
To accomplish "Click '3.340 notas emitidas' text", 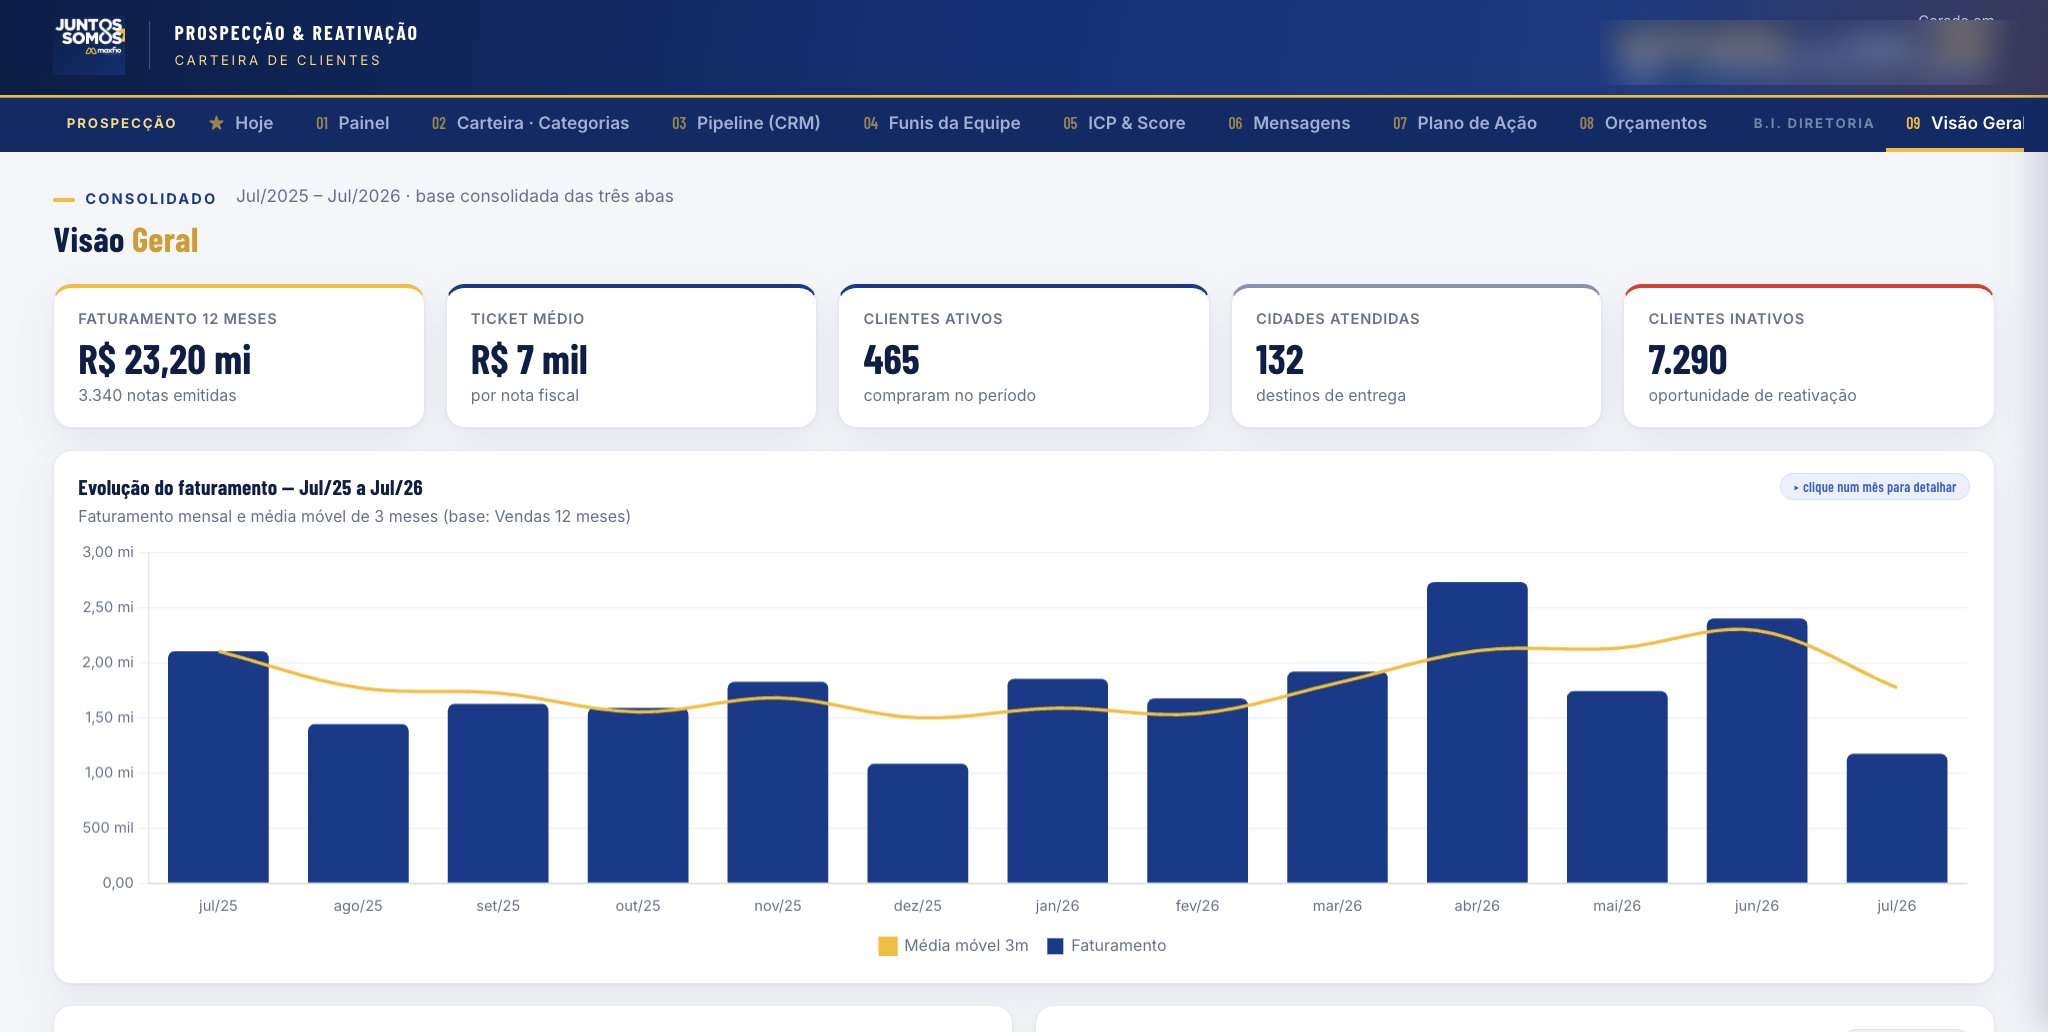I will (x=157, y=396).
